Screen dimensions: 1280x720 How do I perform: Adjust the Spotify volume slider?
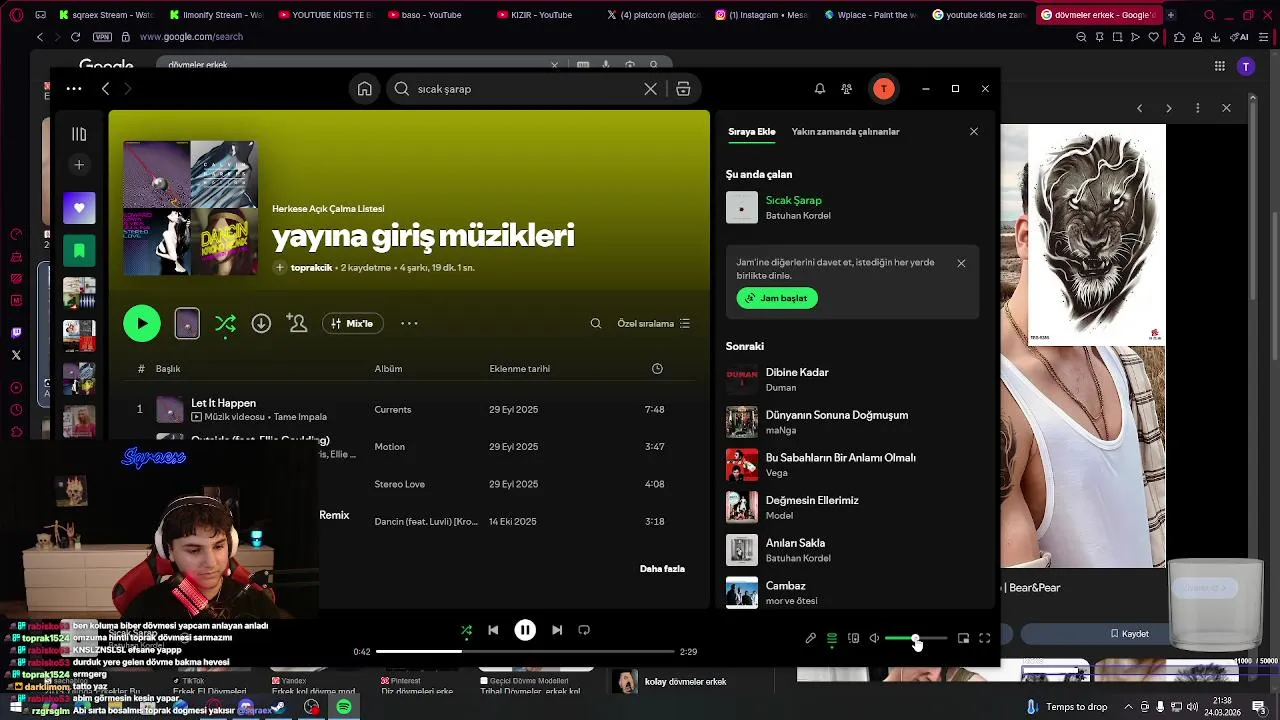[916, 638]
